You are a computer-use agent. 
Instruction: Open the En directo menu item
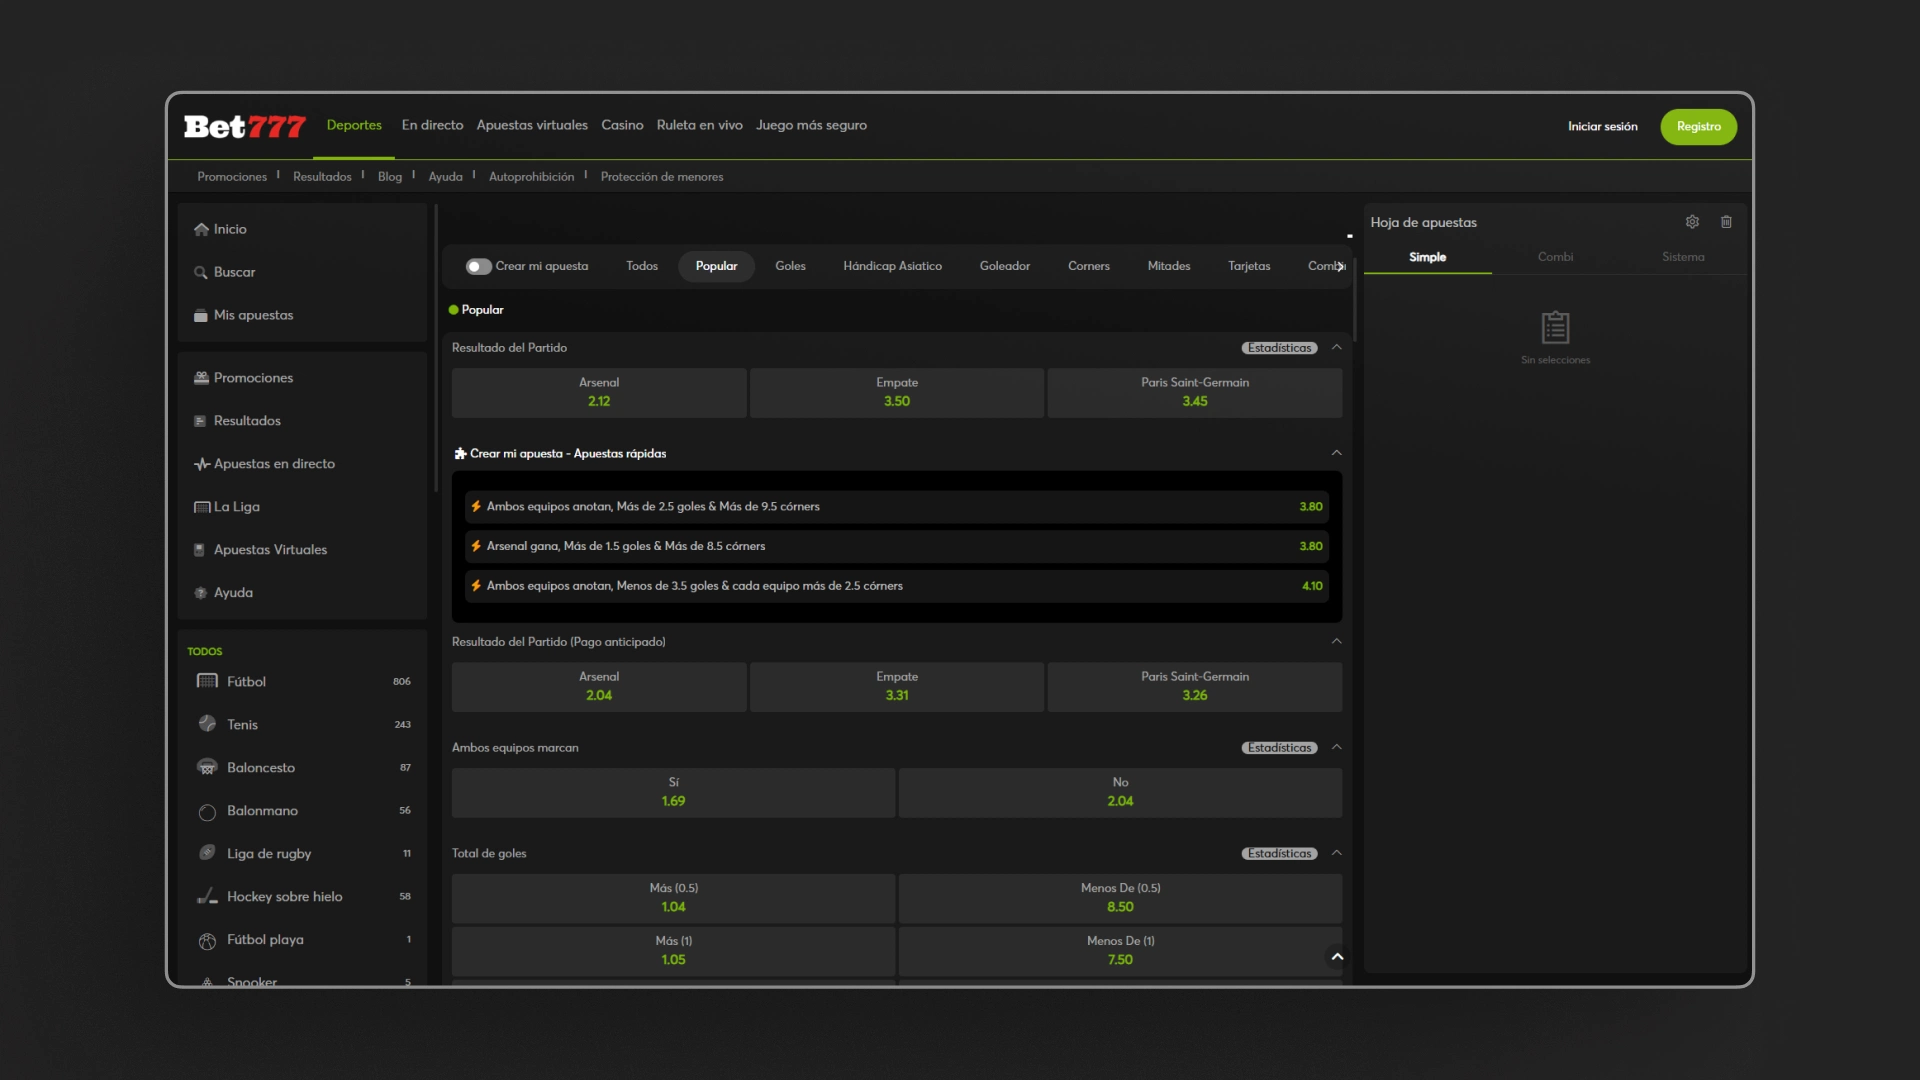[432, 125]
